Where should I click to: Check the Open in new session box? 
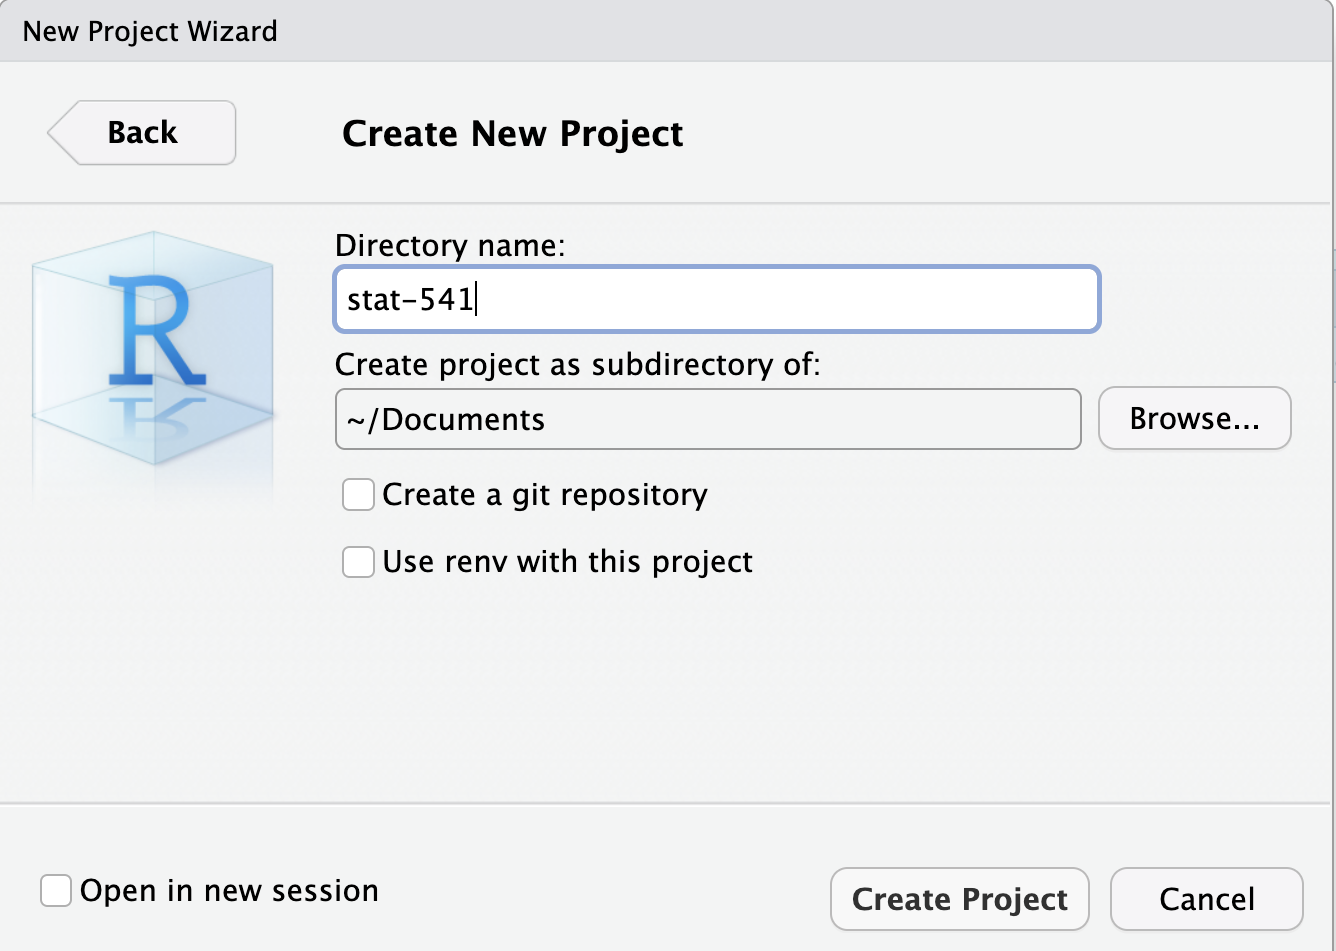(55, 890)
